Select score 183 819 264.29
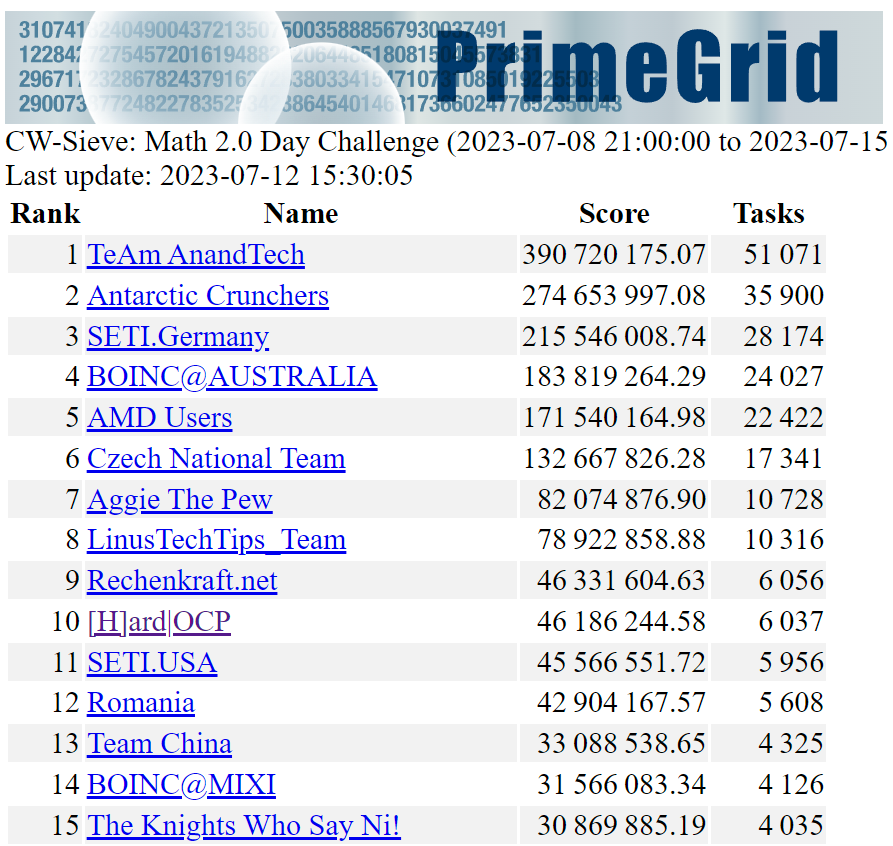 coord(614,377)
